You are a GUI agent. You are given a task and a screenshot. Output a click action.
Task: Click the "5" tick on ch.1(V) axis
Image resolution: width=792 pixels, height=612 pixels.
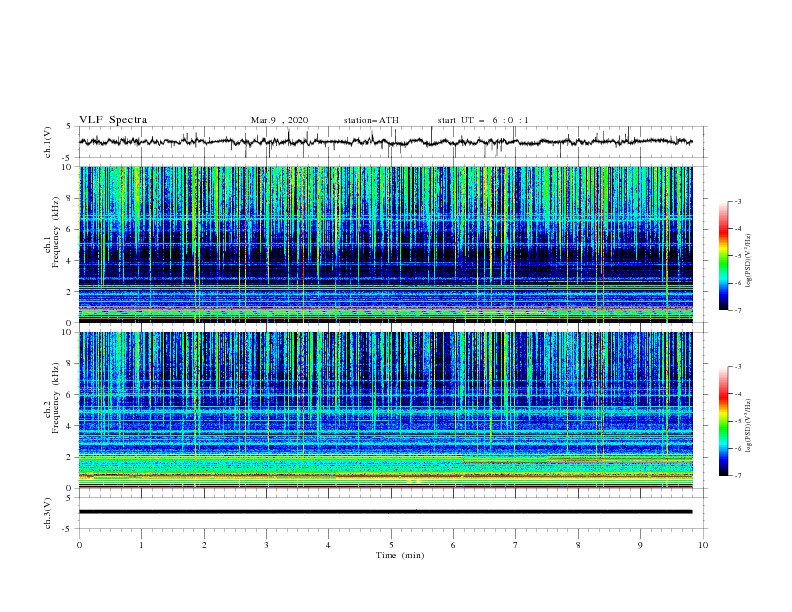(x=69, y=126)
